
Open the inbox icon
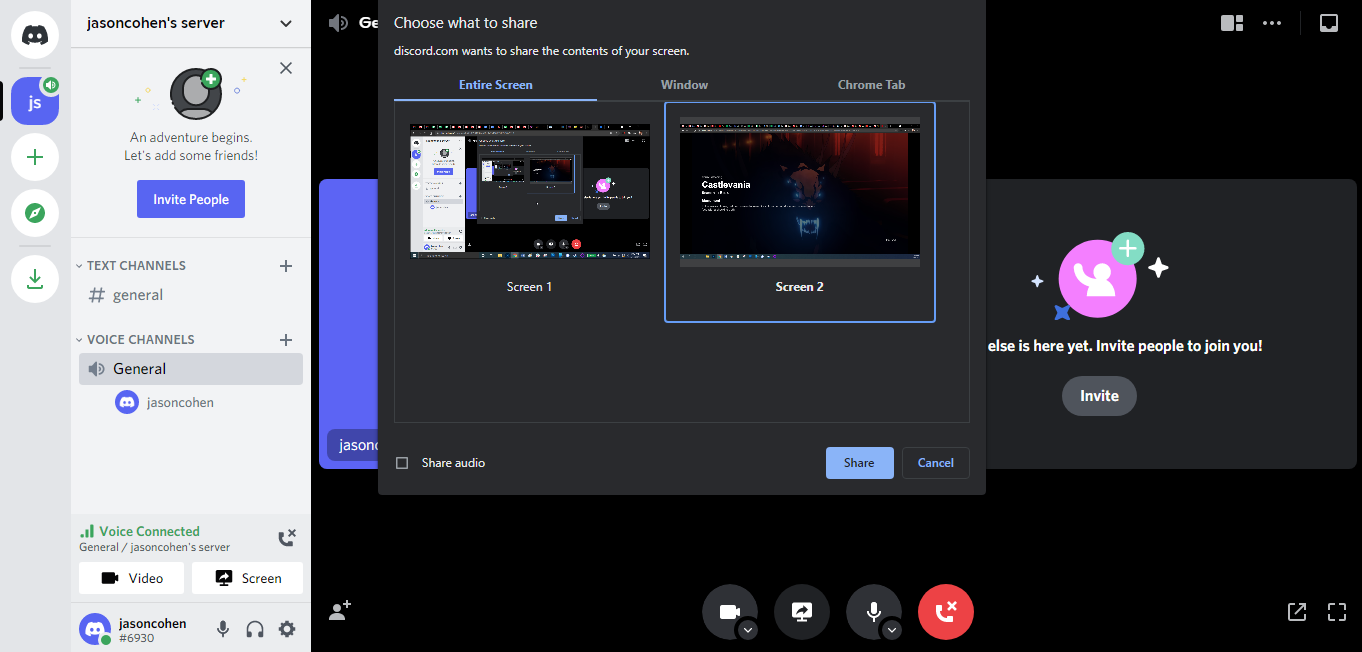(x=1329, y=23)
